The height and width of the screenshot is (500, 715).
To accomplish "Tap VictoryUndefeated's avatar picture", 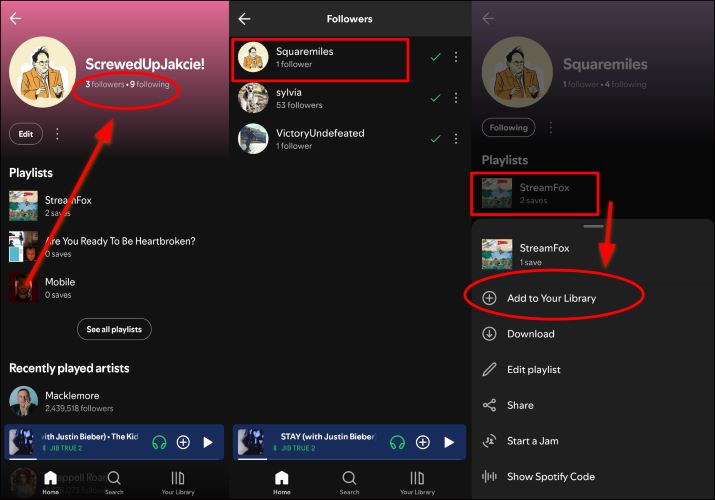I will click(x=253, y=139).
